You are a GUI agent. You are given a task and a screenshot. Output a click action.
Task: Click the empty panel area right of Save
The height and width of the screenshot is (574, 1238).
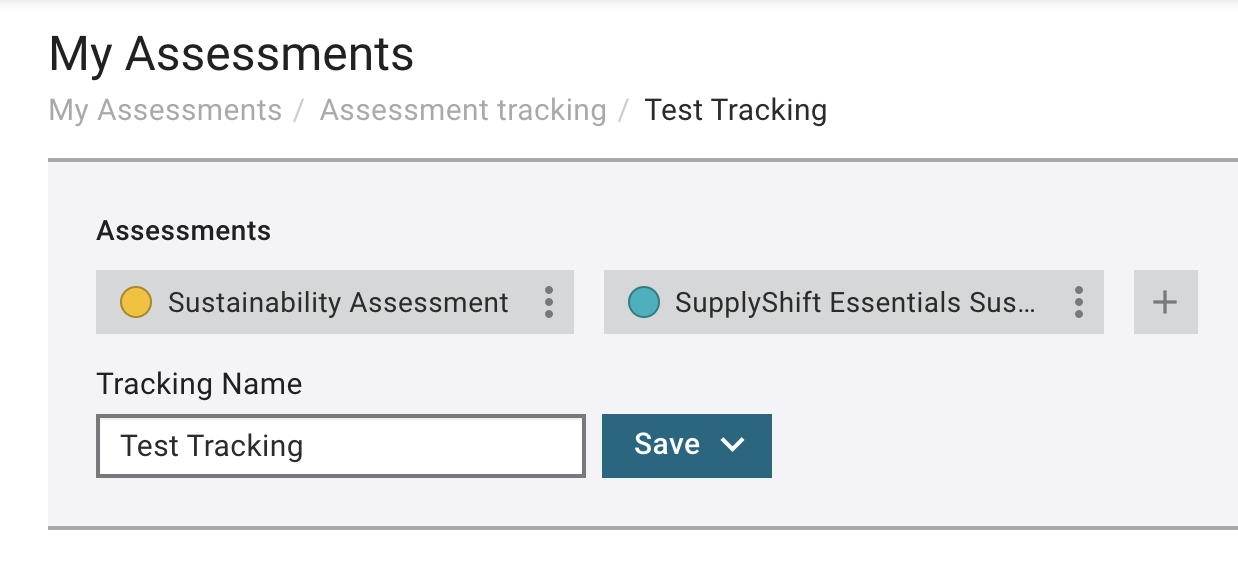point(1000,446)
